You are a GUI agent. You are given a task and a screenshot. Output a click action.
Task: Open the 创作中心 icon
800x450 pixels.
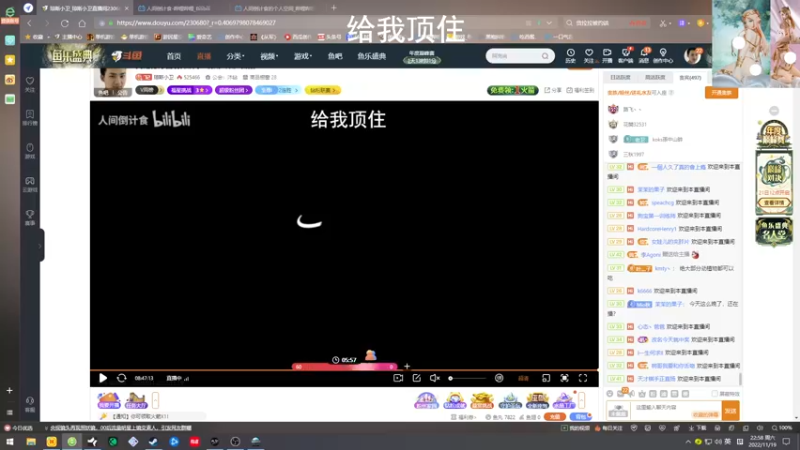click(663, 56)
